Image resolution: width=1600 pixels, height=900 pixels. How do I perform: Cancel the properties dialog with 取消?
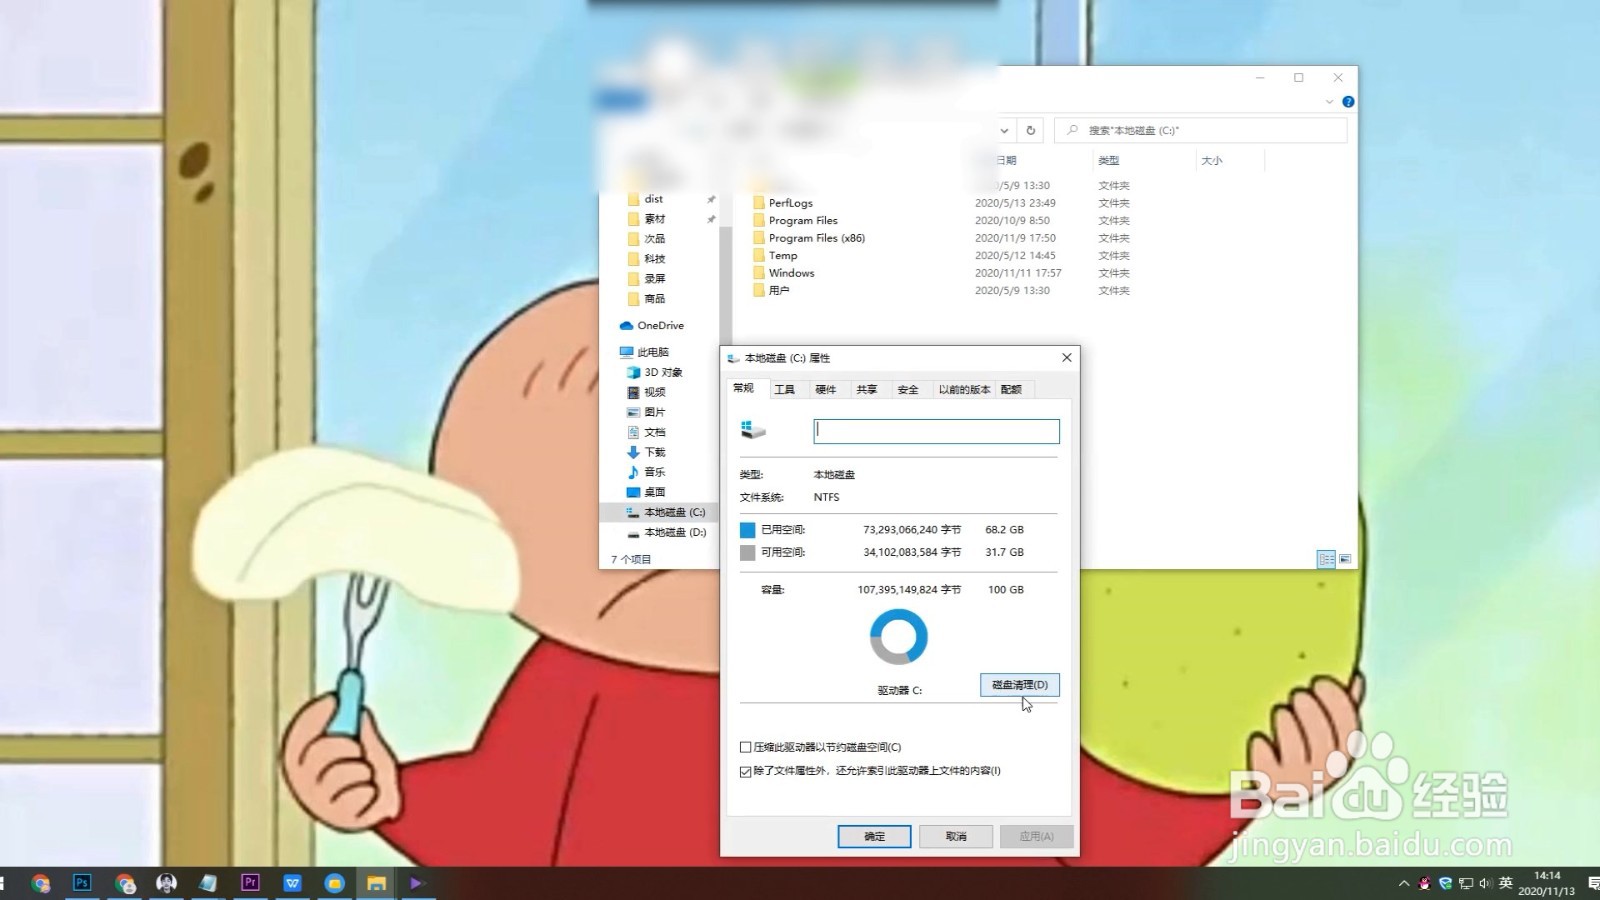point(956,836)
